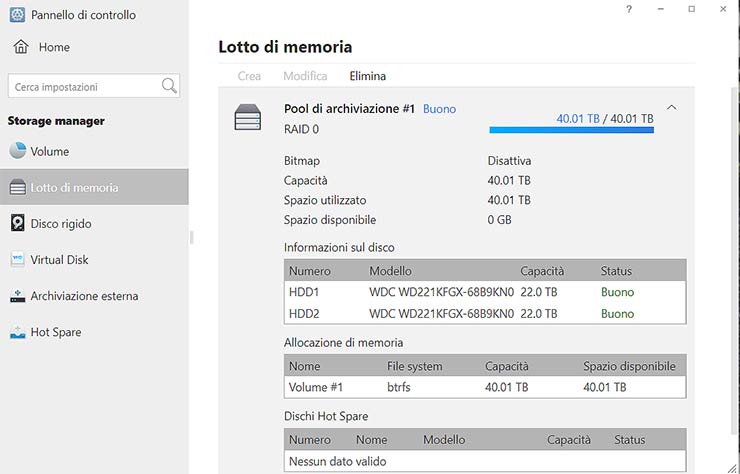Screen dimensions: 740x474
Task: Click in the Cerca impostazioni search field
Action: [84, 87]
